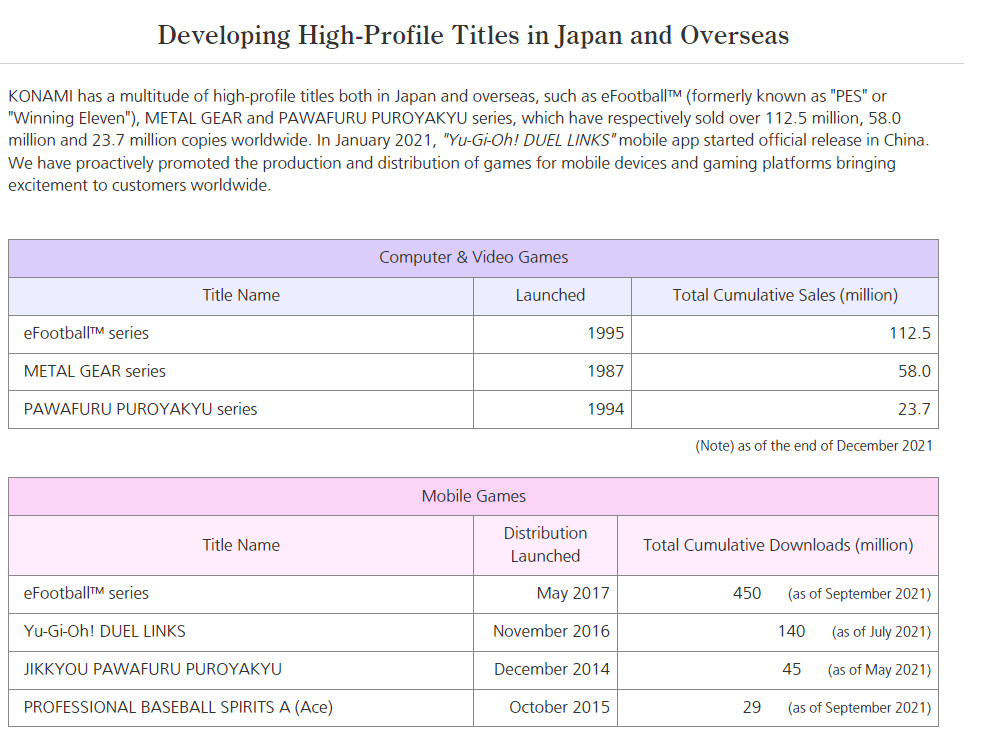Click 'Total Cumulative Downloads (million)' header
Screen dimensions: 984x755
(777, 545)
